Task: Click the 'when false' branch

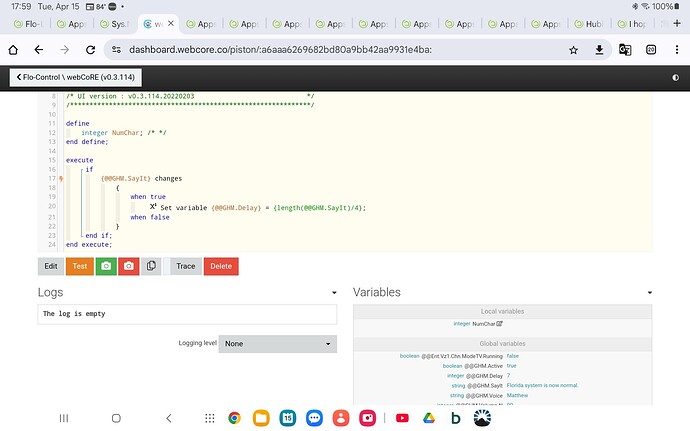Action: 150,217
